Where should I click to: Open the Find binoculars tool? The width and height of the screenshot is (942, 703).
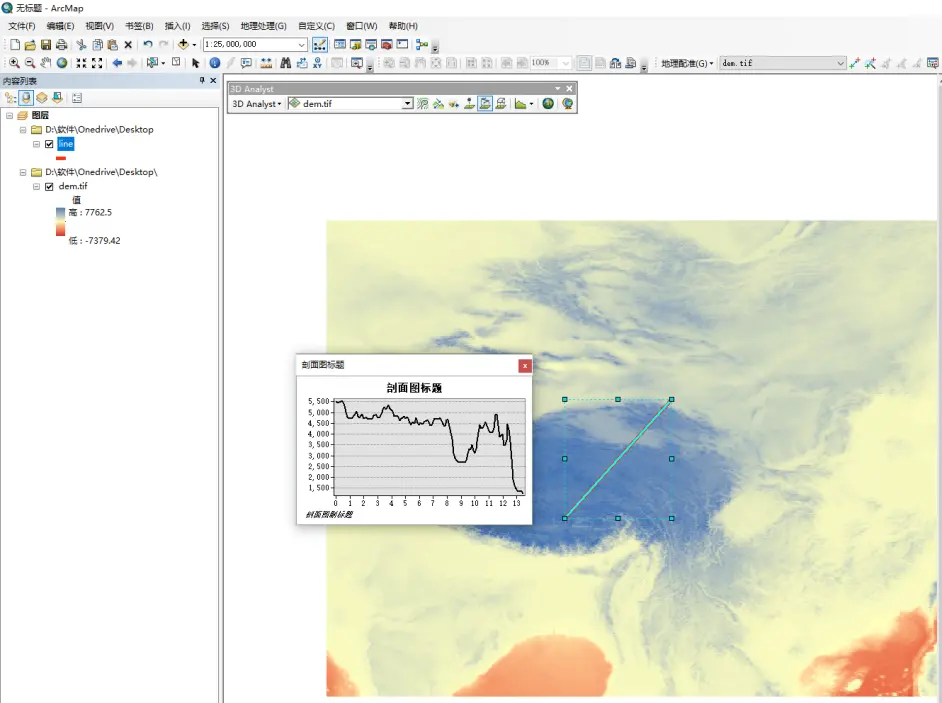click(284, 62)
